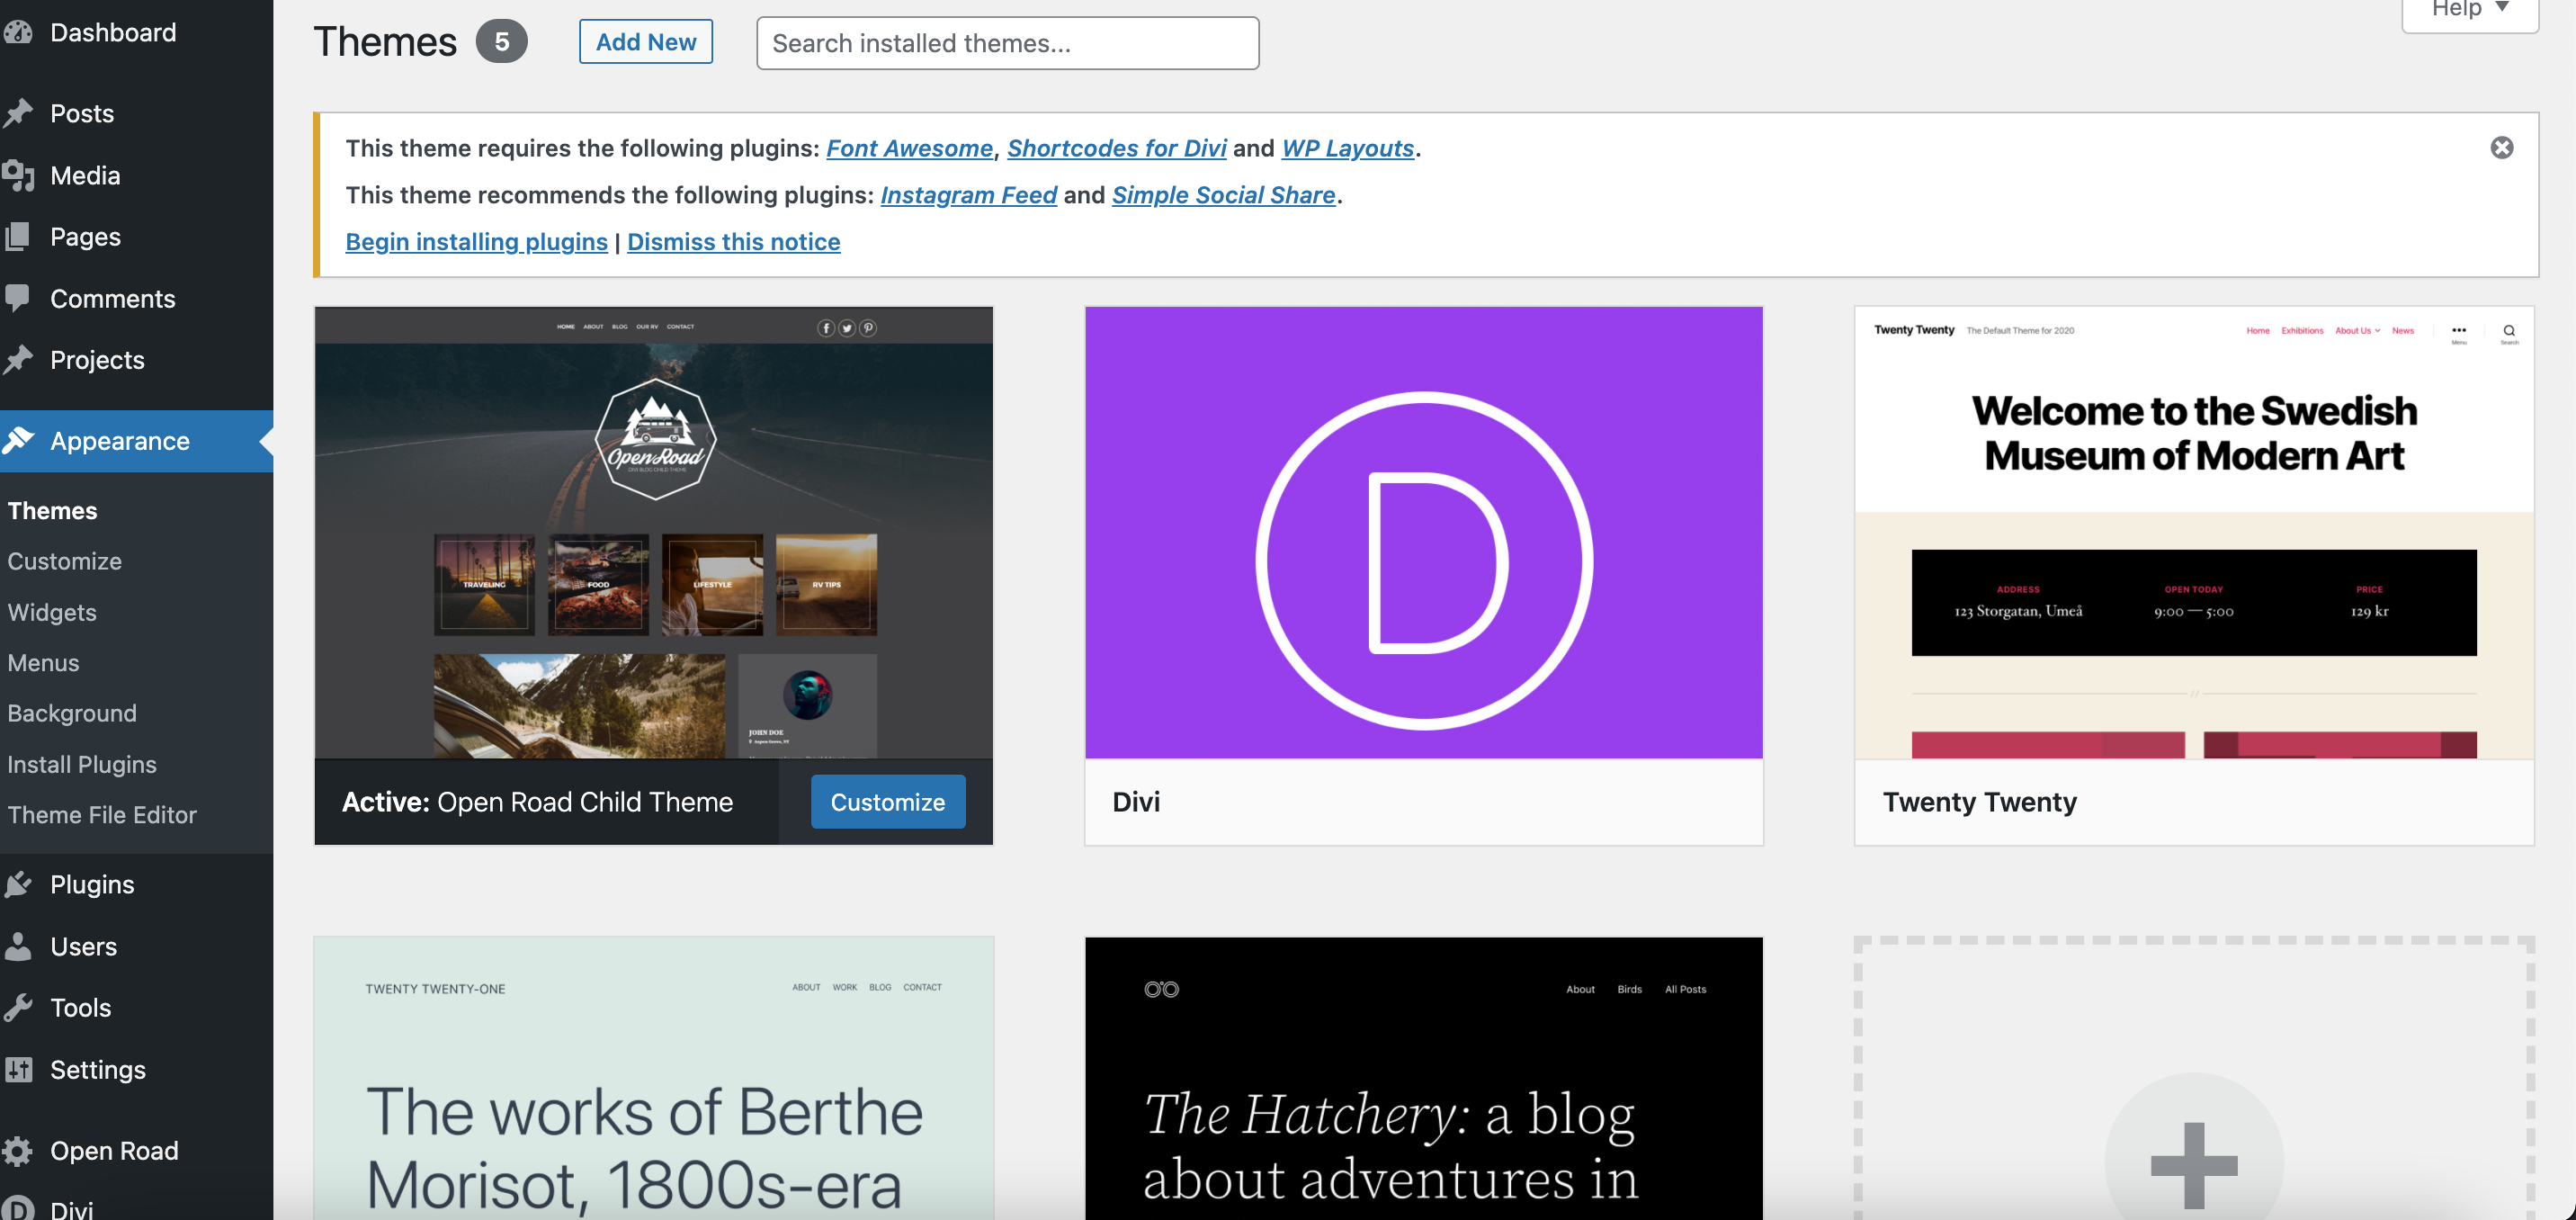
Task: Click the Users person icon
Action: pos(18,946)
